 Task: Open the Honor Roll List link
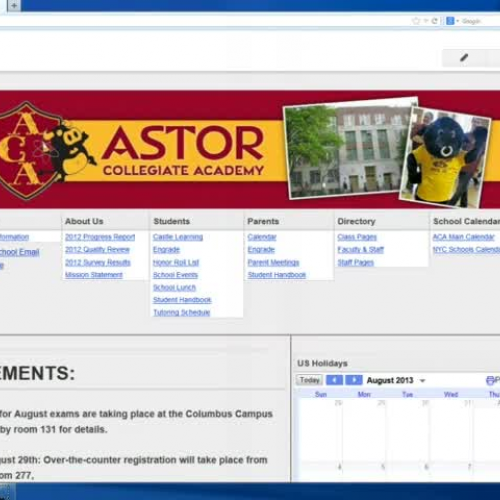[x=176, y=262]
